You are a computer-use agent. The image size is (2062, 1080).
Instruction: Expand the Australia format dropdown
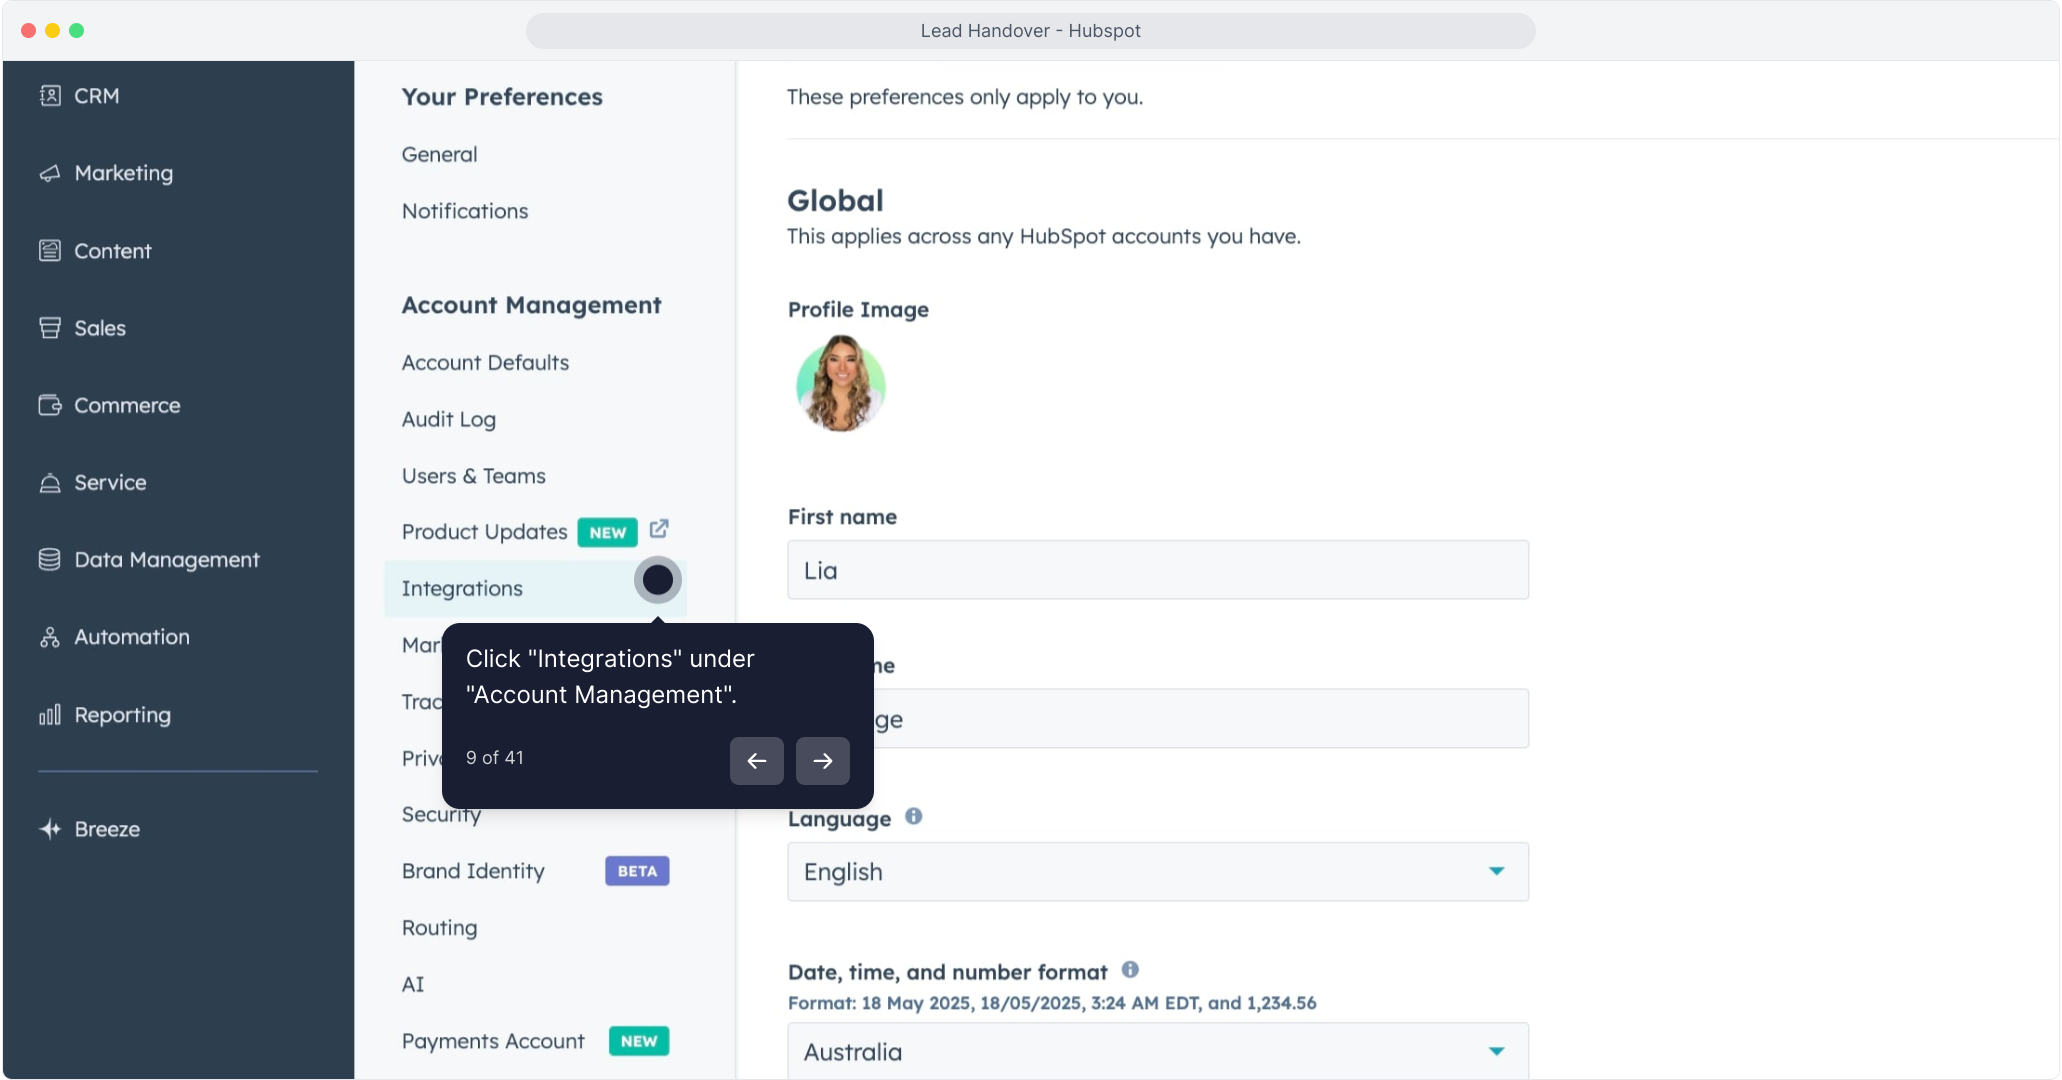[x=1157, y=1051]
